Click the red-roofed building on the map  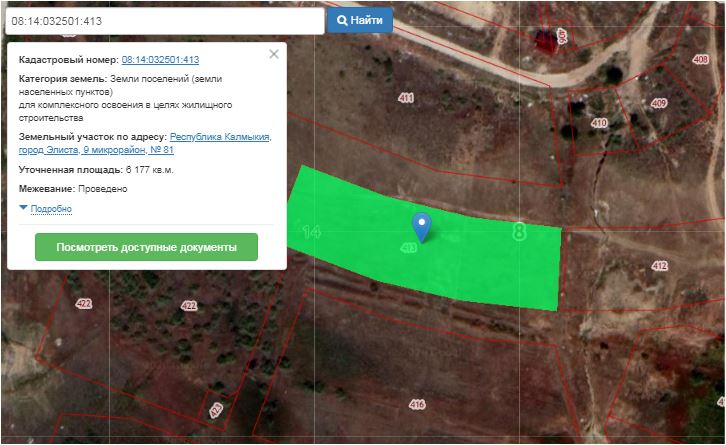pyautogui.click(x=546, y=41)
